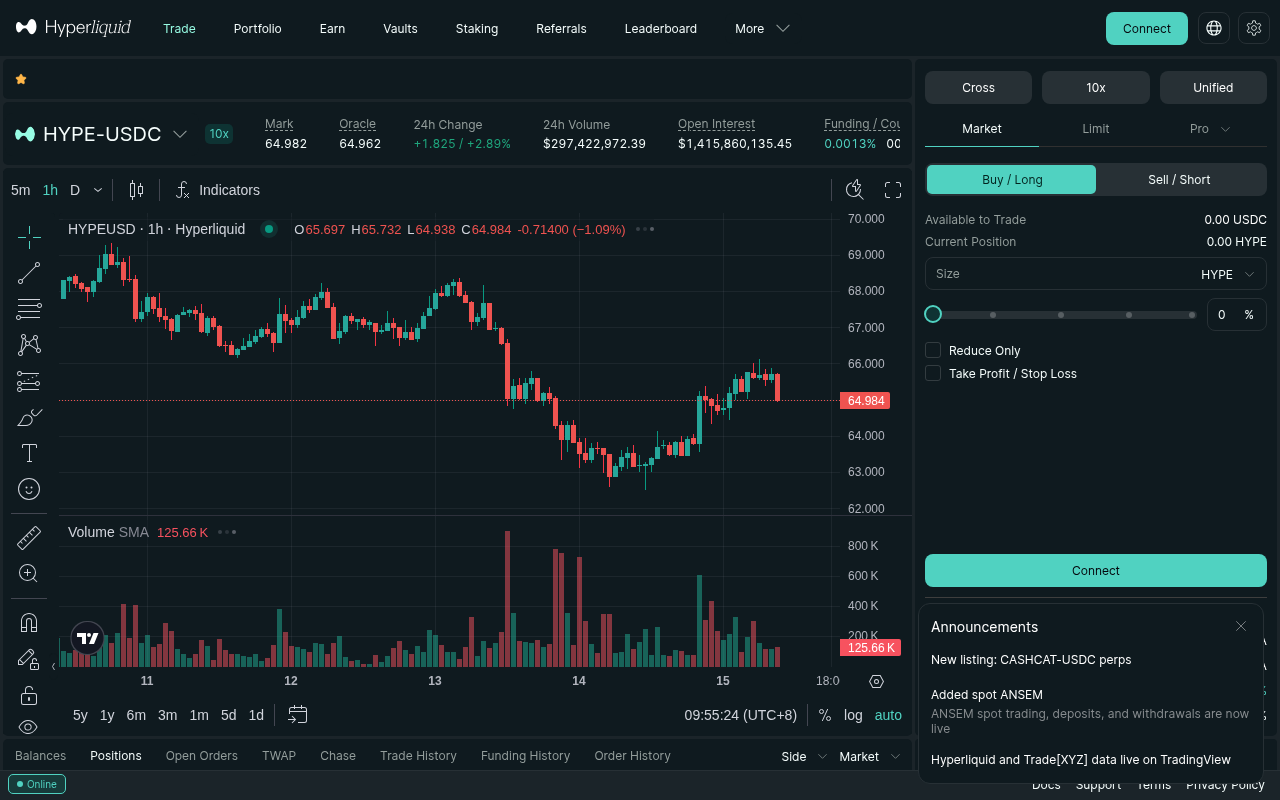Toggle magnet mode for drawings
This screenshot has height=800, width=1280.
(29, 623)
